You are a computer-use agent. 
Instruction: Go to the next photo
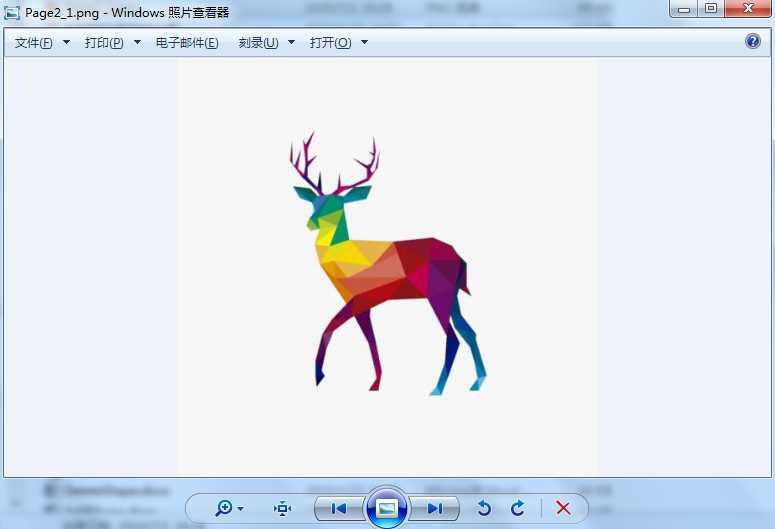[x=434, y=508]
